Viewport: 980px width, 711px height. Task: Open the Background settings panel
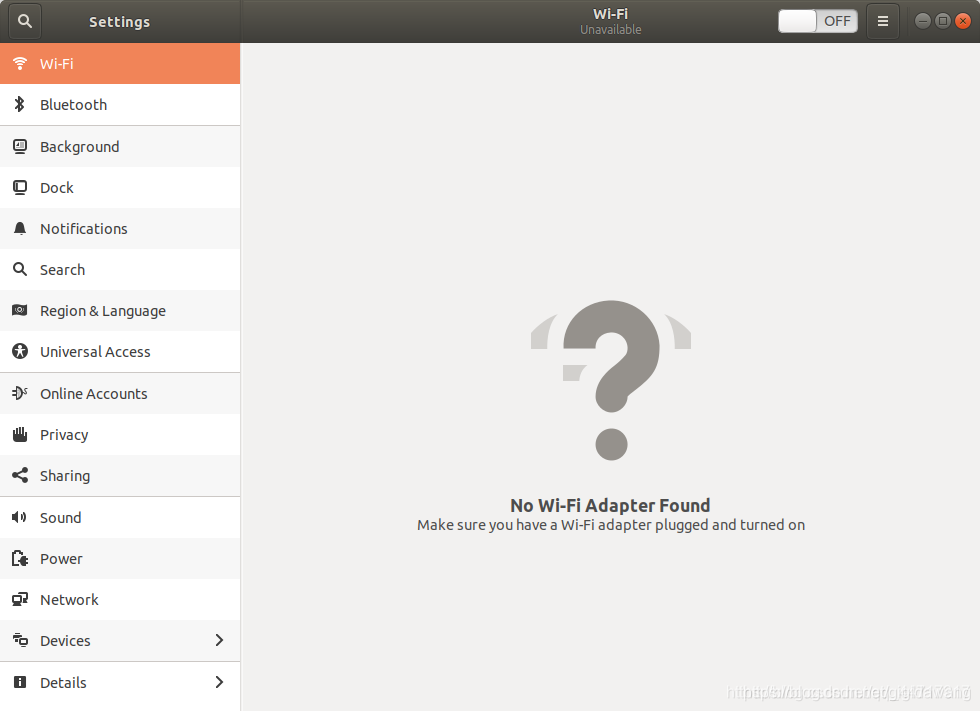pyautogui.click(x=120, y=147)
